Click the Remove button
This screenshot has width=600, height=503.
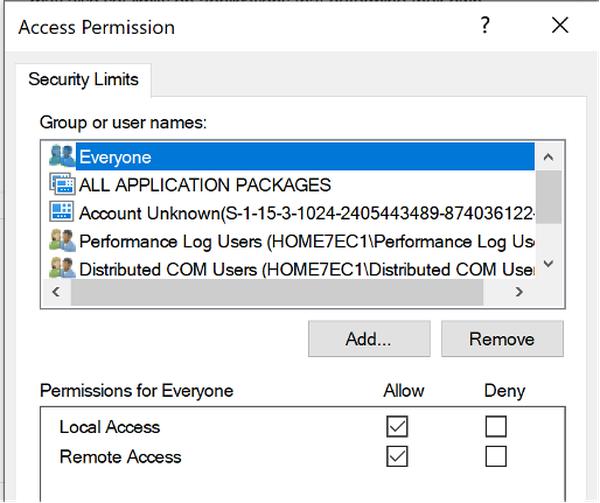click(x=502, y=339)
